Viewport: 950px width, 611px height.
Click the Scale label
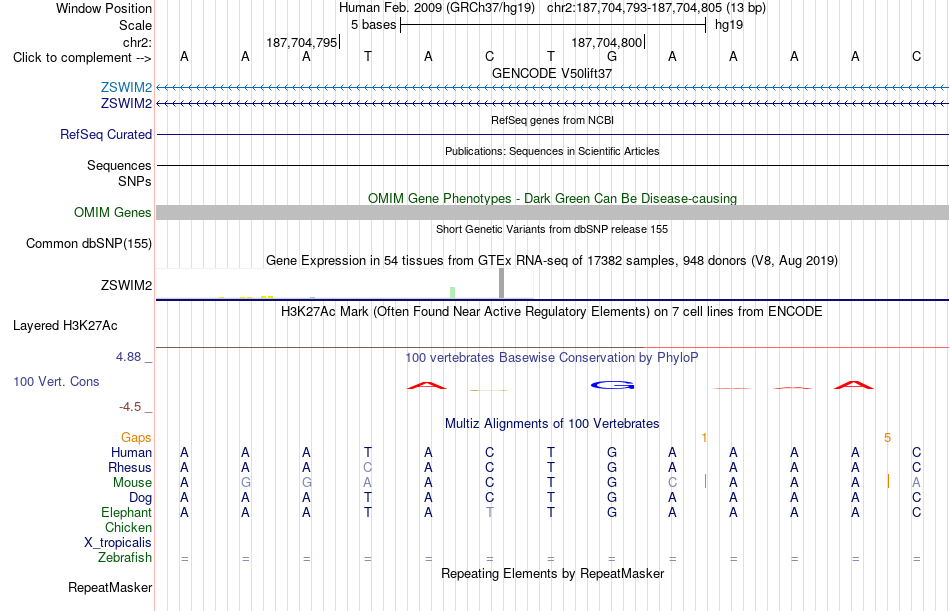click(135, 25)
